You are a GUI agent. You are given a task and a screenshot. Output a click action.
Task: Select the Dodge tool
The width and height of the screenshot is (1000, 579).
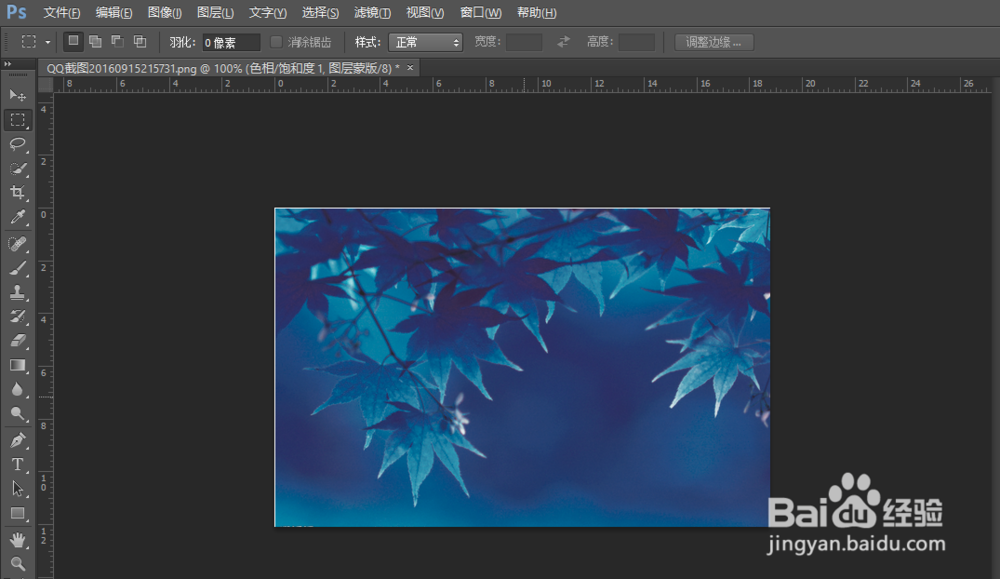point(17,414)
